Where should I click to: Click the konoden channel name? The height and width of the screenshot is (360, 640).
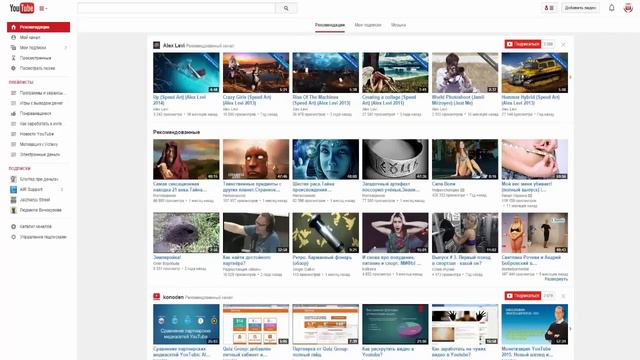[x=173, y=297]
